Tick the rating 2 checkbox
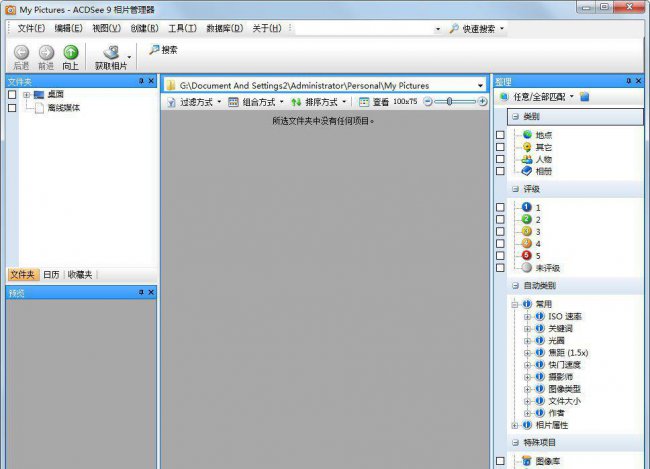 [500, 219]
